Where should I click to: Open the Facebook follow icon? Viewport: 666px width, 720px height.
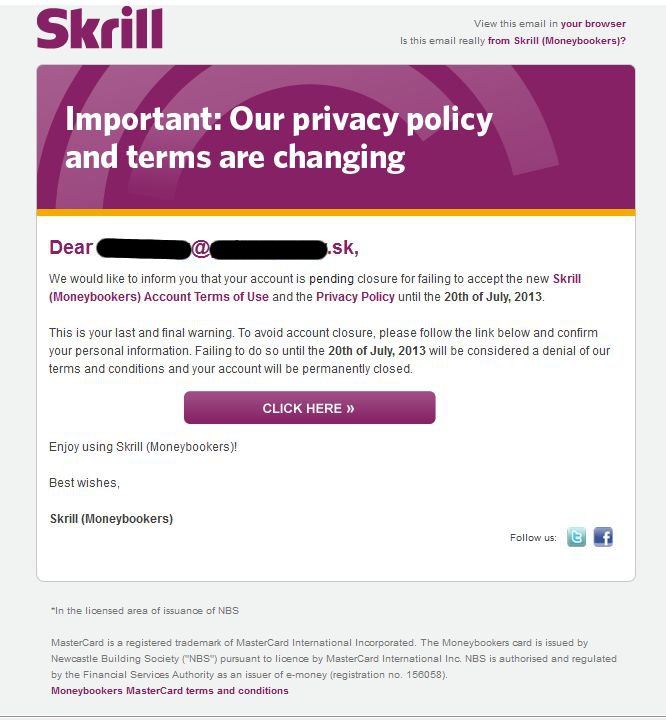(x=603, y=537)
